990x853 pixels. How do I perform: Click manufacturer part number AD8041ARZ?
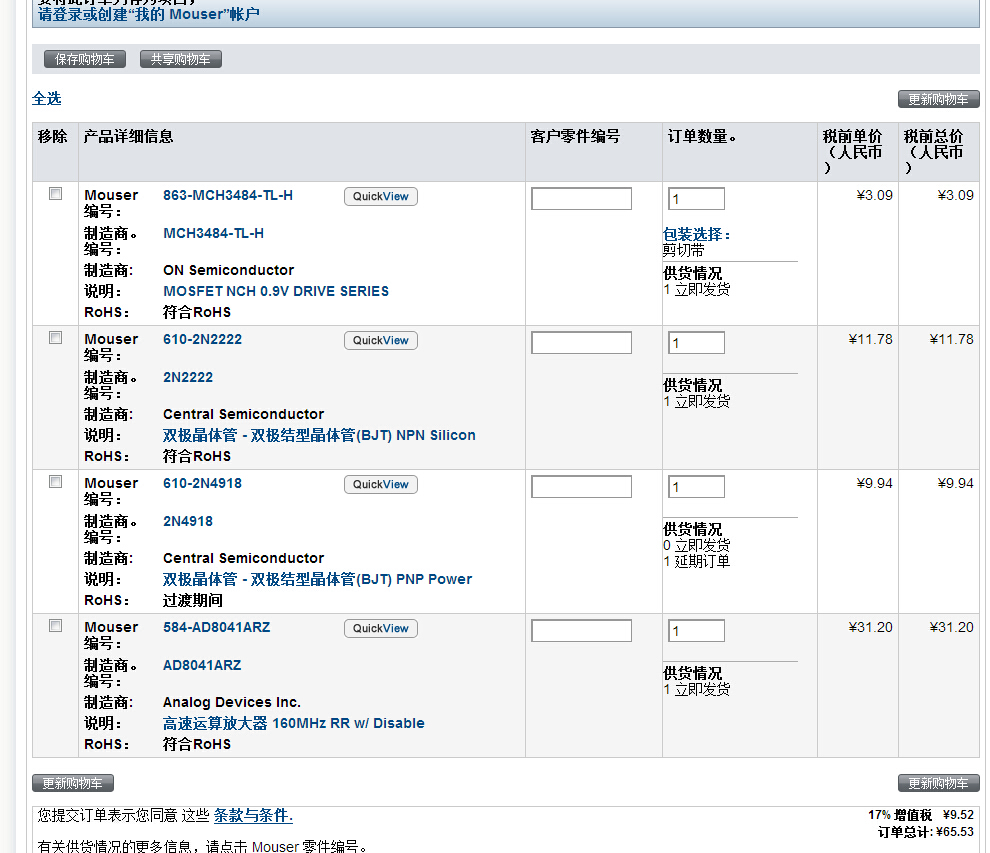[202, 665]
